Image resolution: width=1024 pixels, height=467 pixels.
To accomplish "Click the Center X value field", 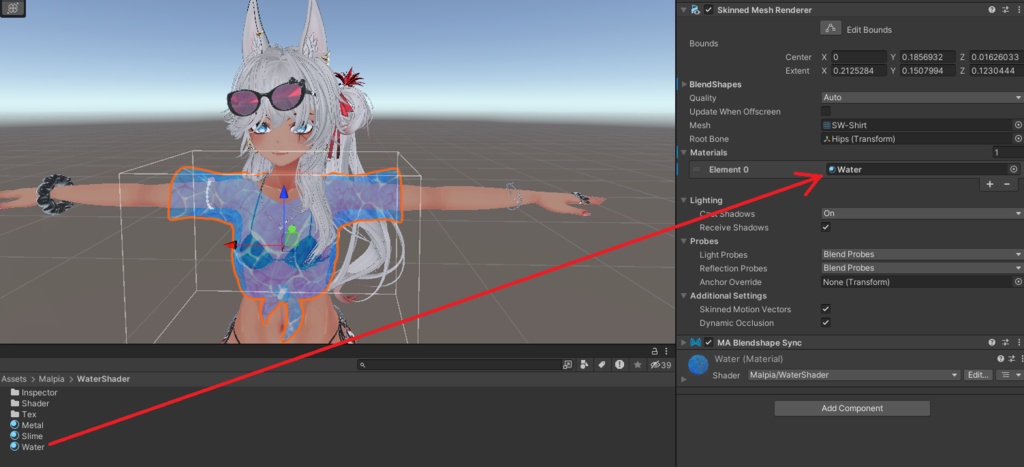I will pos(859,57).
